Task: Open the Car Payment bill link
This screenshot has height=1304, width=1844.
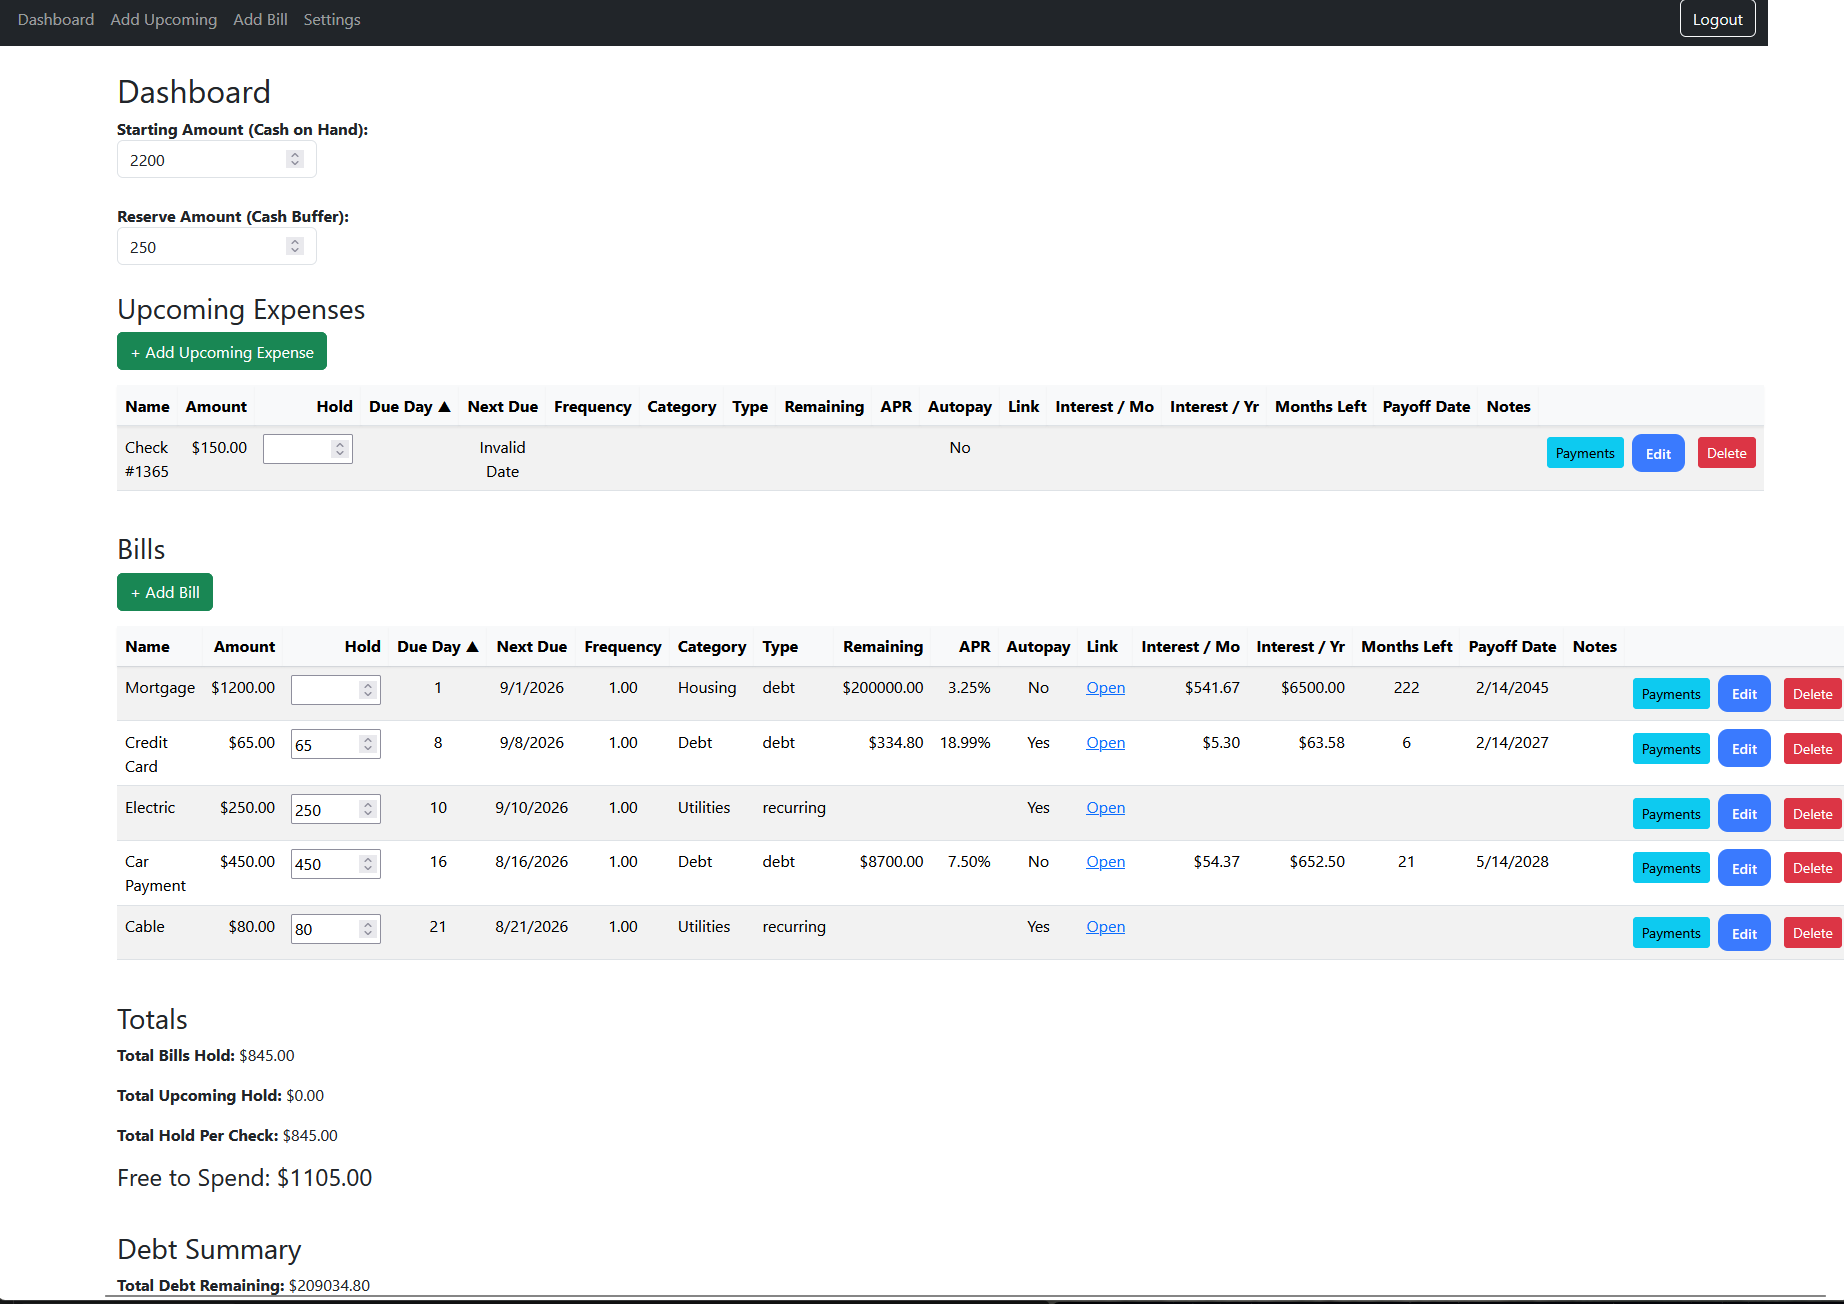Action: pyautogui.click(x=1105, y=862)
